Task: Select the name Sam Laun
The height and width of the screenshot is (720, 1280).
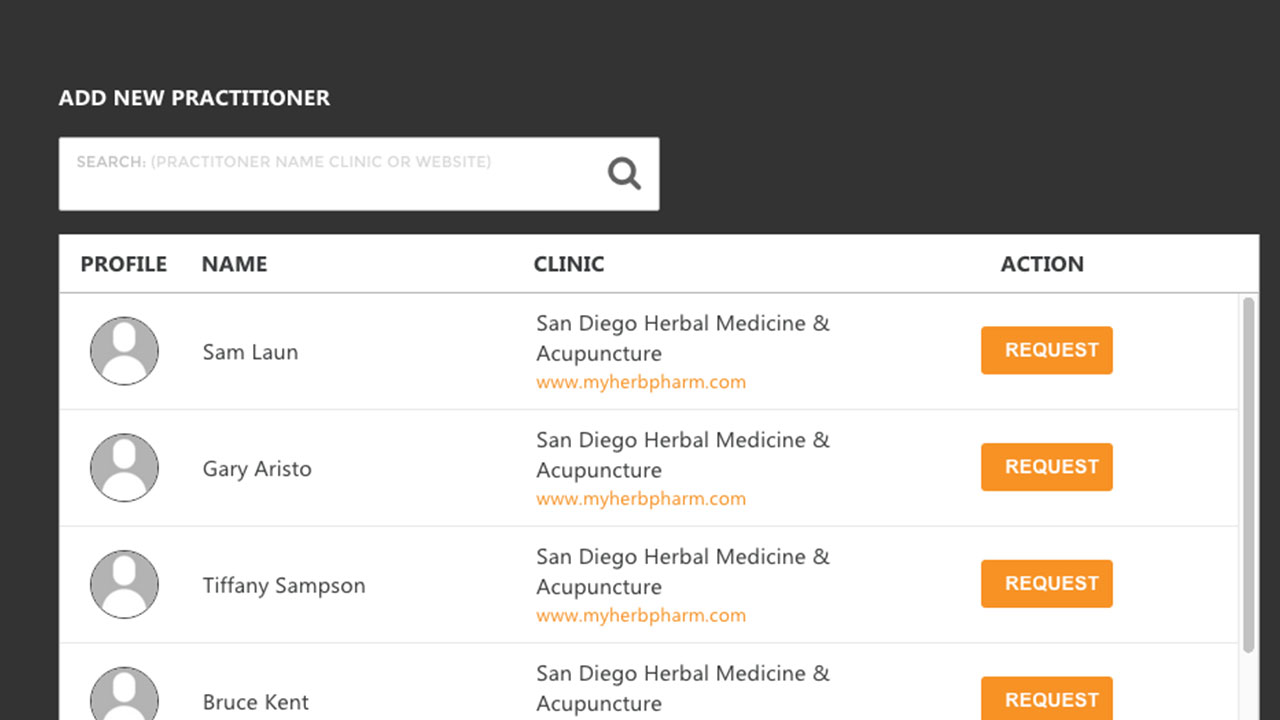Action: (250, 352)
